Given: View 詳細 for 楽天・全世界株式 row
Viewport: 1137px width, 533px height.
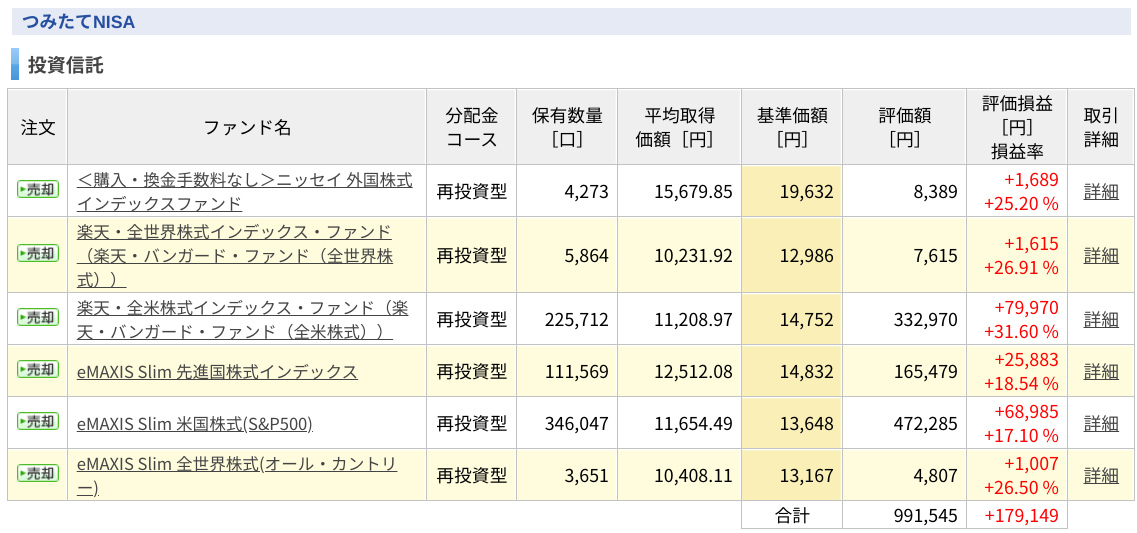Looking at the screenshot, I should tap(1101, 255).
